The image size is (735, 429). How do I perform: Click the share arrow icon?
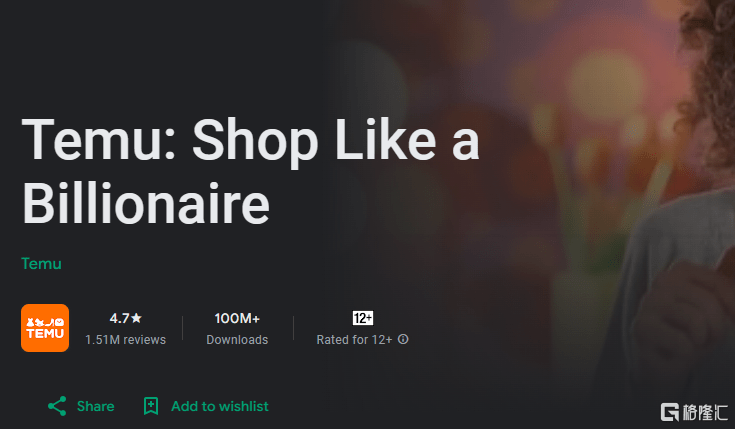(57, 406)
